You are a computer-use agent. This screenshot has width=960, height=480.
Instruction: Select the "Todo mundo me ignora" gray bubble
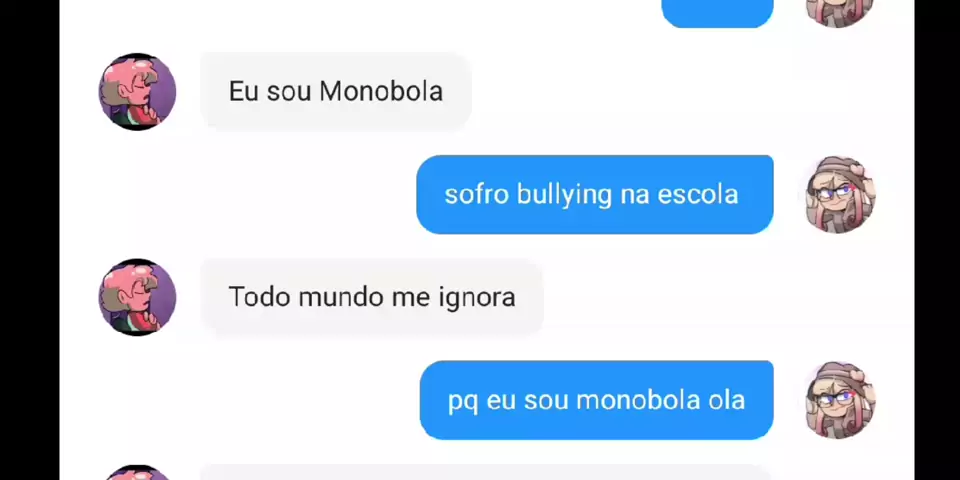coord(372,297)
